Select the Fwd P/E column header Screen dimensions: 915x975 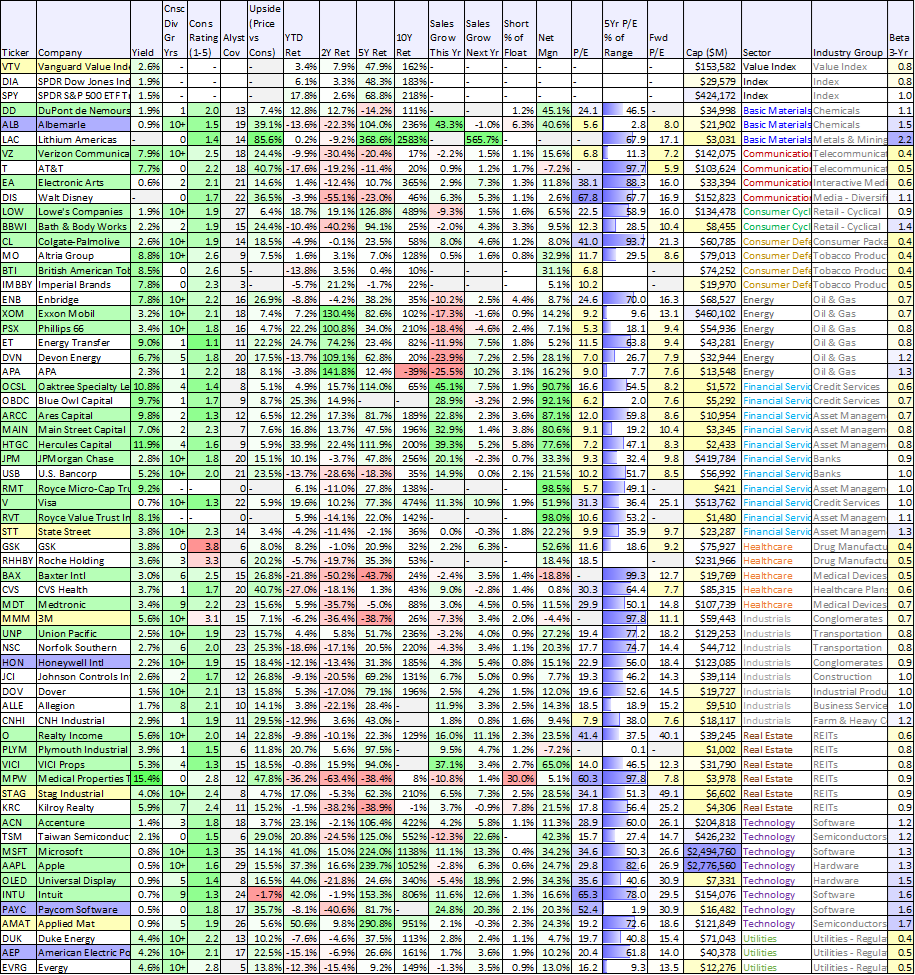point(664,30)
